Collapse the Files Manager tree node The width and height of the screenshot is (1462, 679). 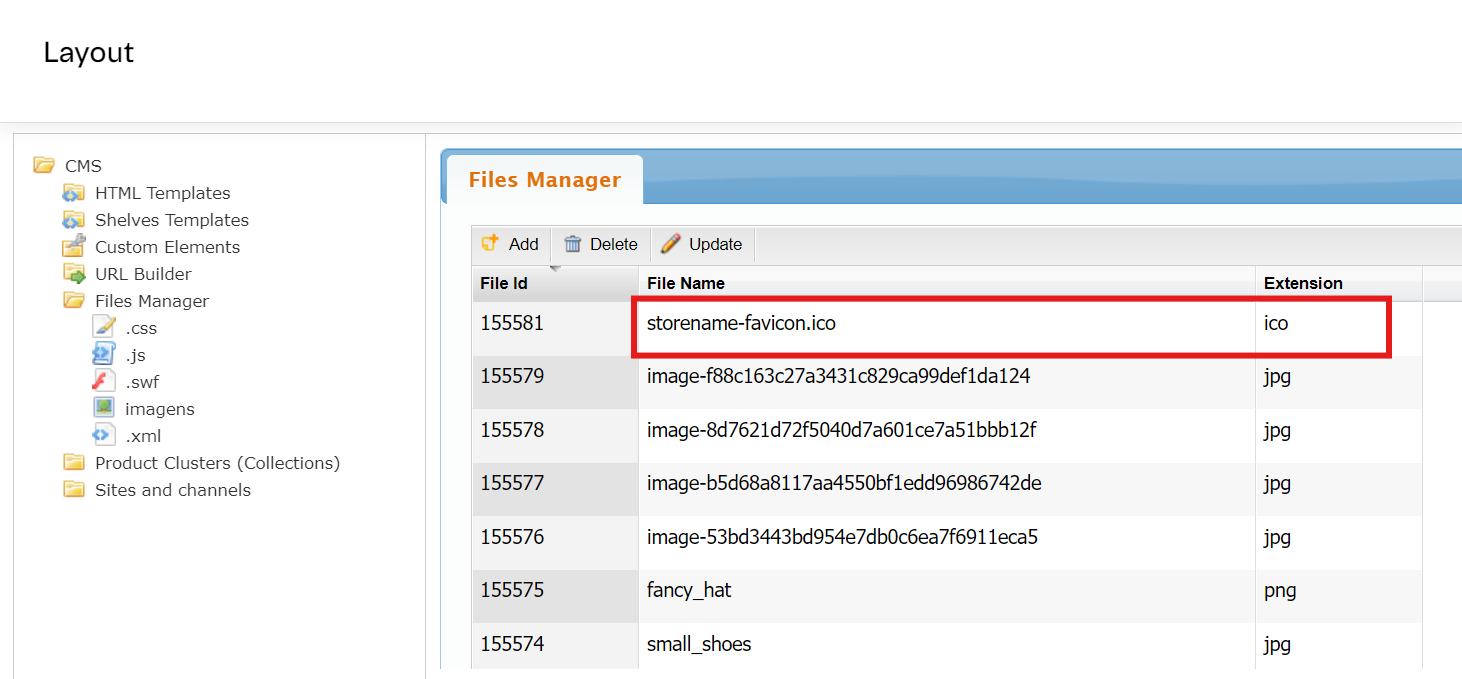tap(74, 300)
